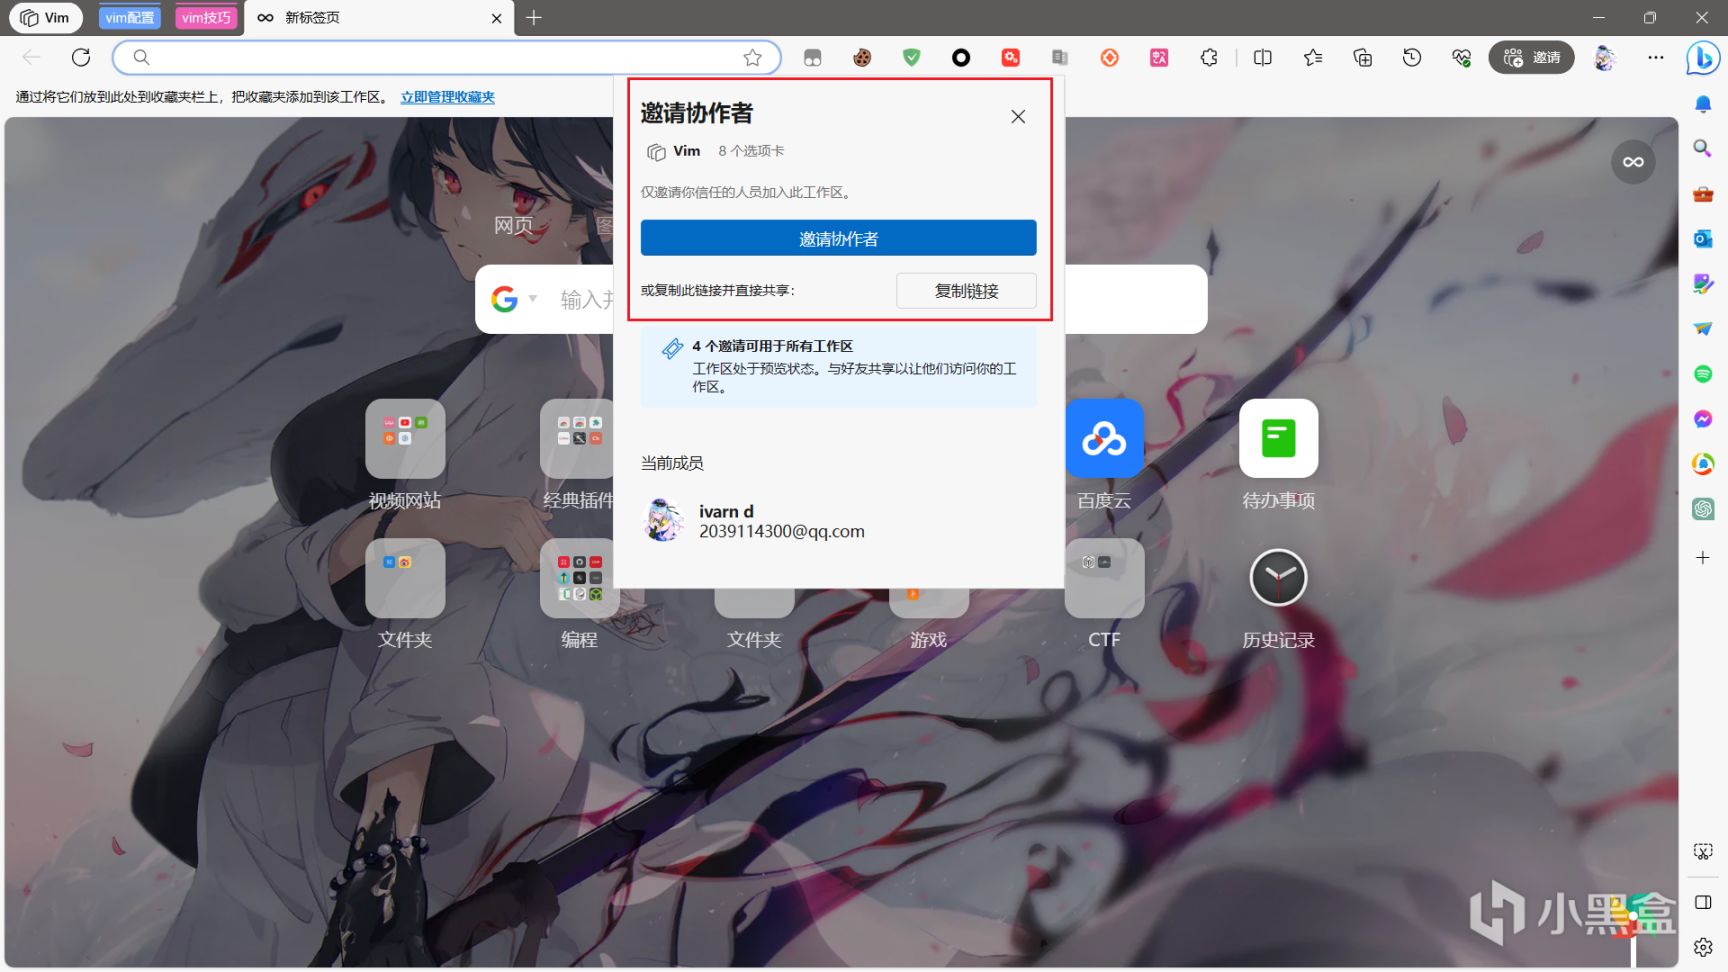1728x972 pixels.
Task: Open the sidebar Search tool
Action: (x=1703, y=149)
